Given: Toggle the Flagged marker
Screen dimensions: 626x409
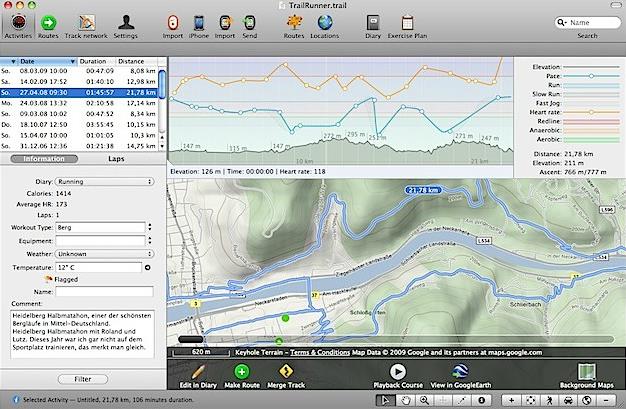Looking at the screenshot, I should [x=48, y=279].
